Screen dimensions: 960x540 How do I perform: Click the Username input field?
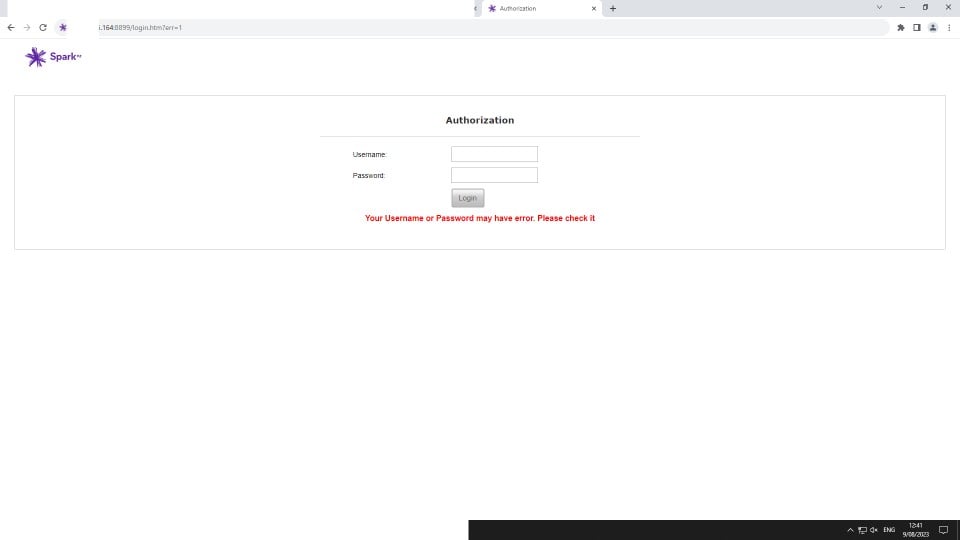494,154
